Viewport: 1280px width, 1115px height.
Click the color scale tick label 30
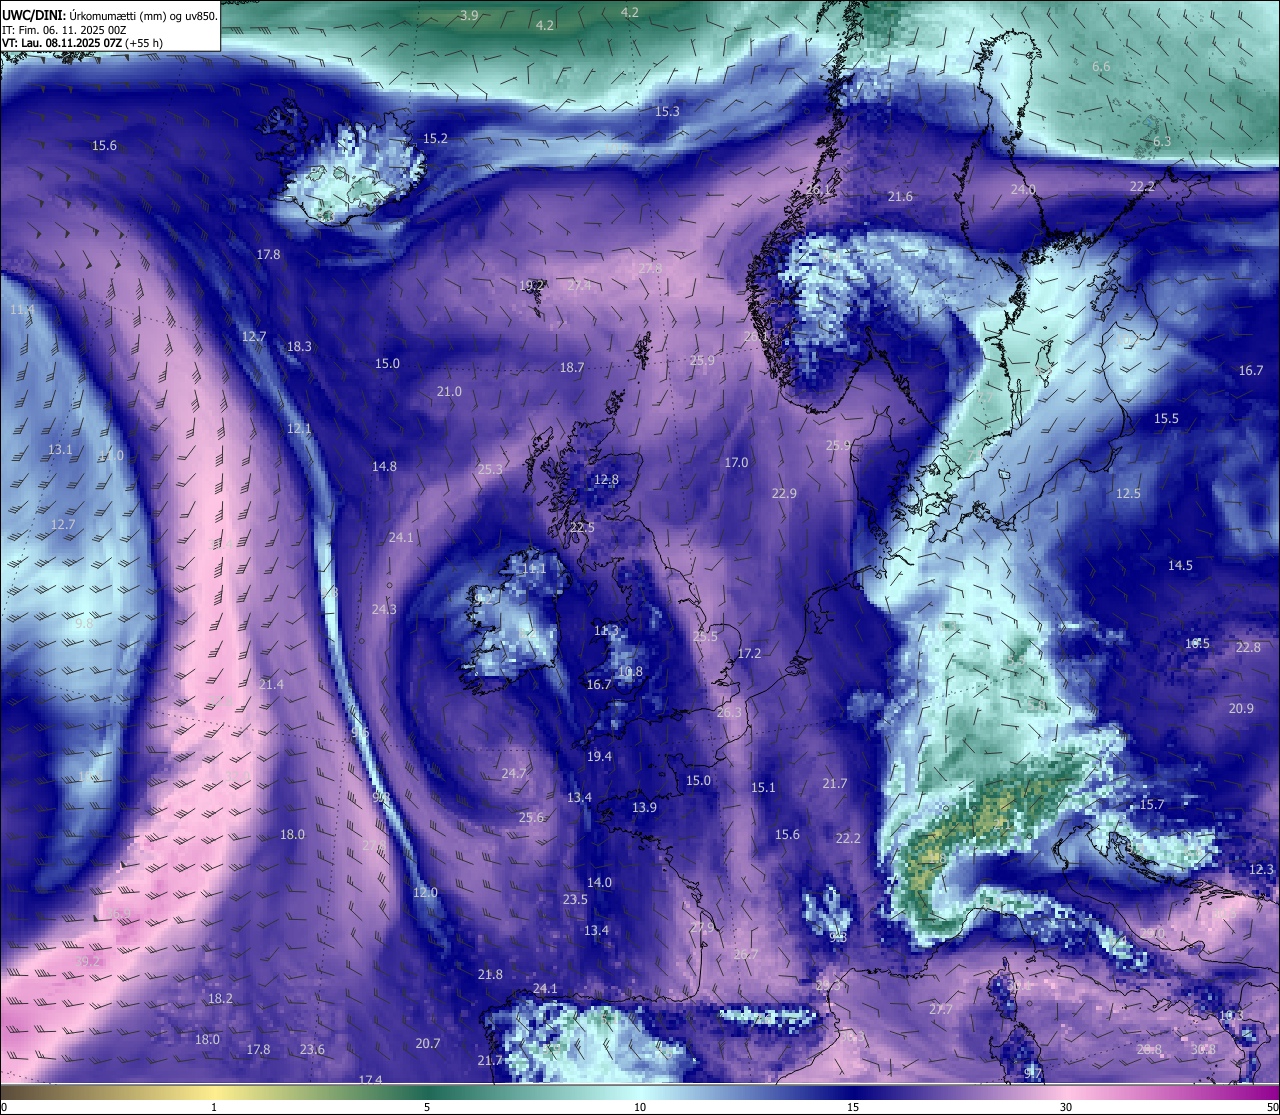click(1066, 1106)
